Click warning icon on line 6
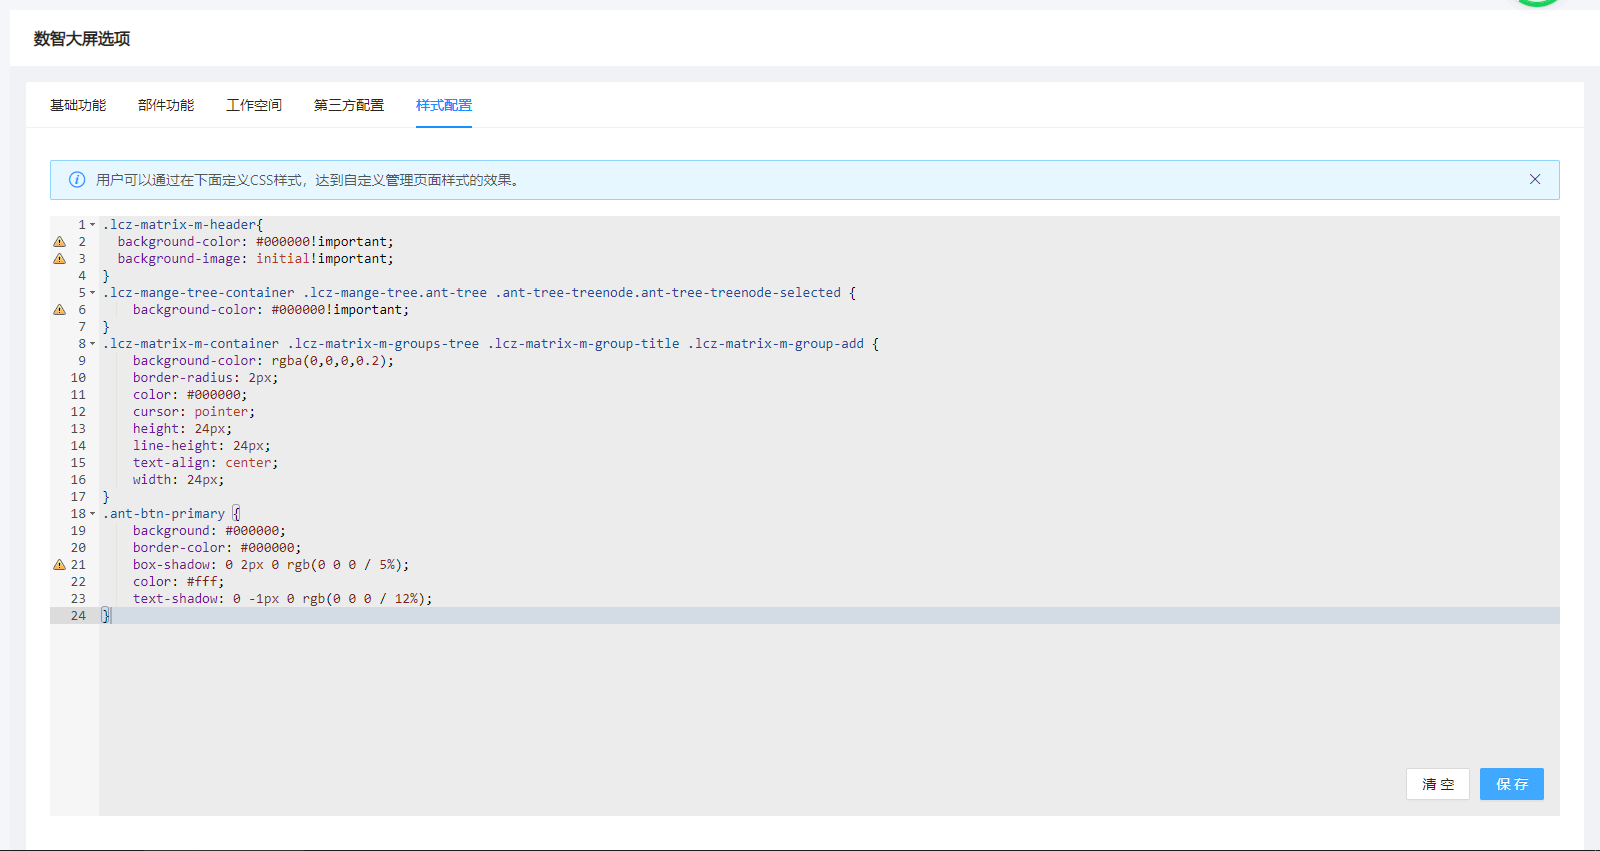 [x=59, y=310]
